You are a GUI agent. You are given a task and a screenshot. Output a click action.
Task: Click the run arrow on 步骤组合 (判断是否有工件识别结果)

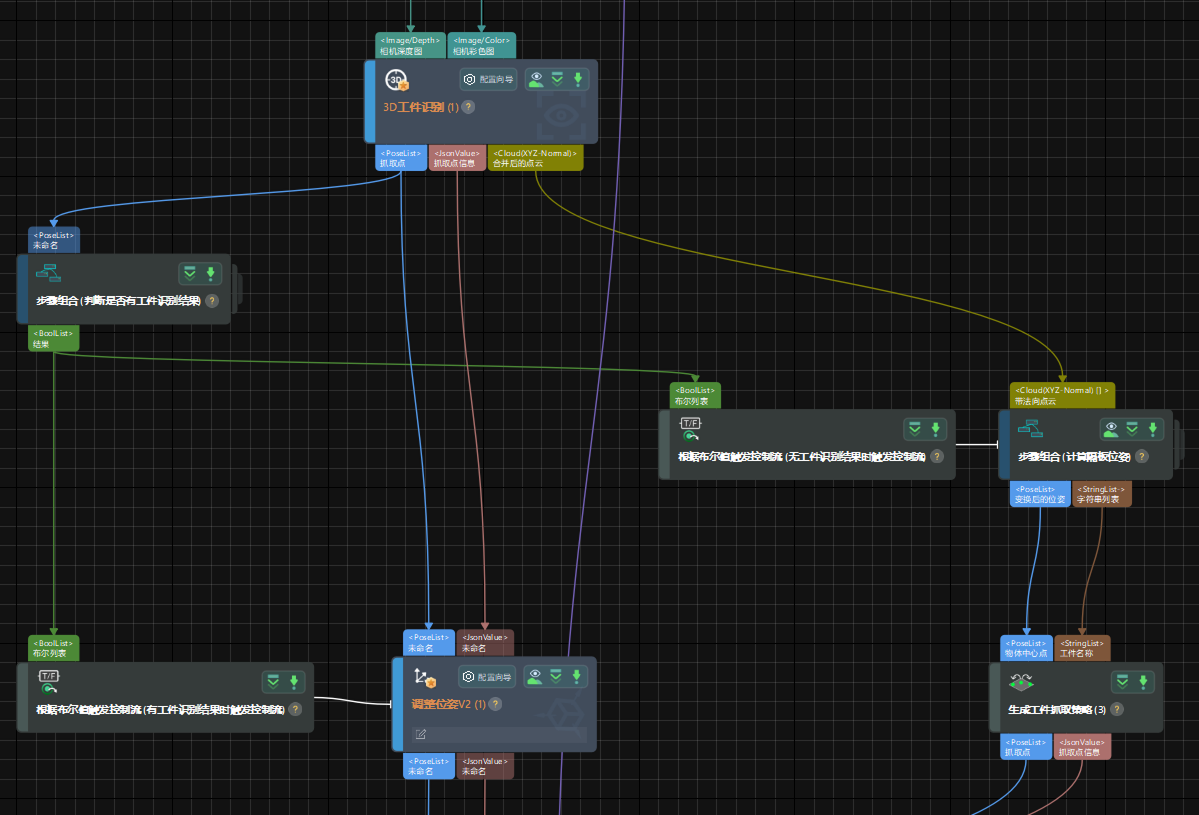(210, 274)
